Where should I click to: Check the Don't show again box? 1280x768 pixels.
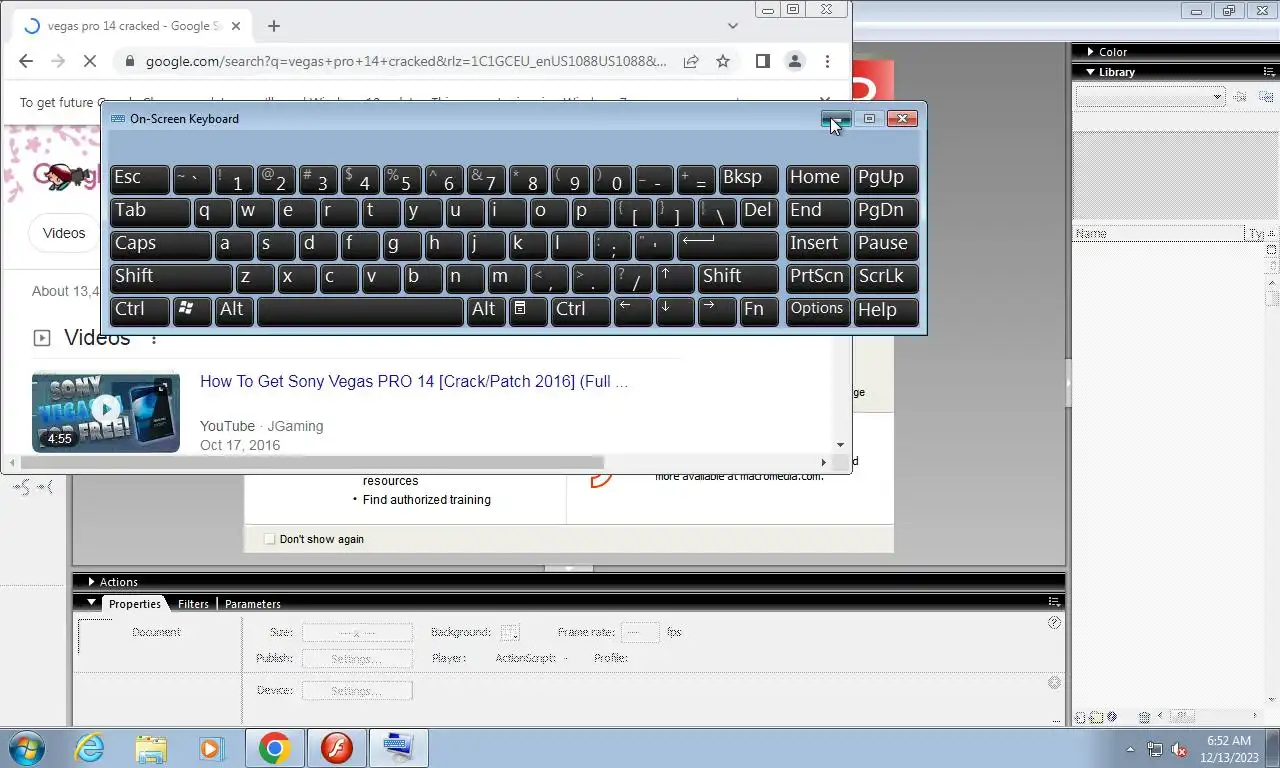[269, 539]
